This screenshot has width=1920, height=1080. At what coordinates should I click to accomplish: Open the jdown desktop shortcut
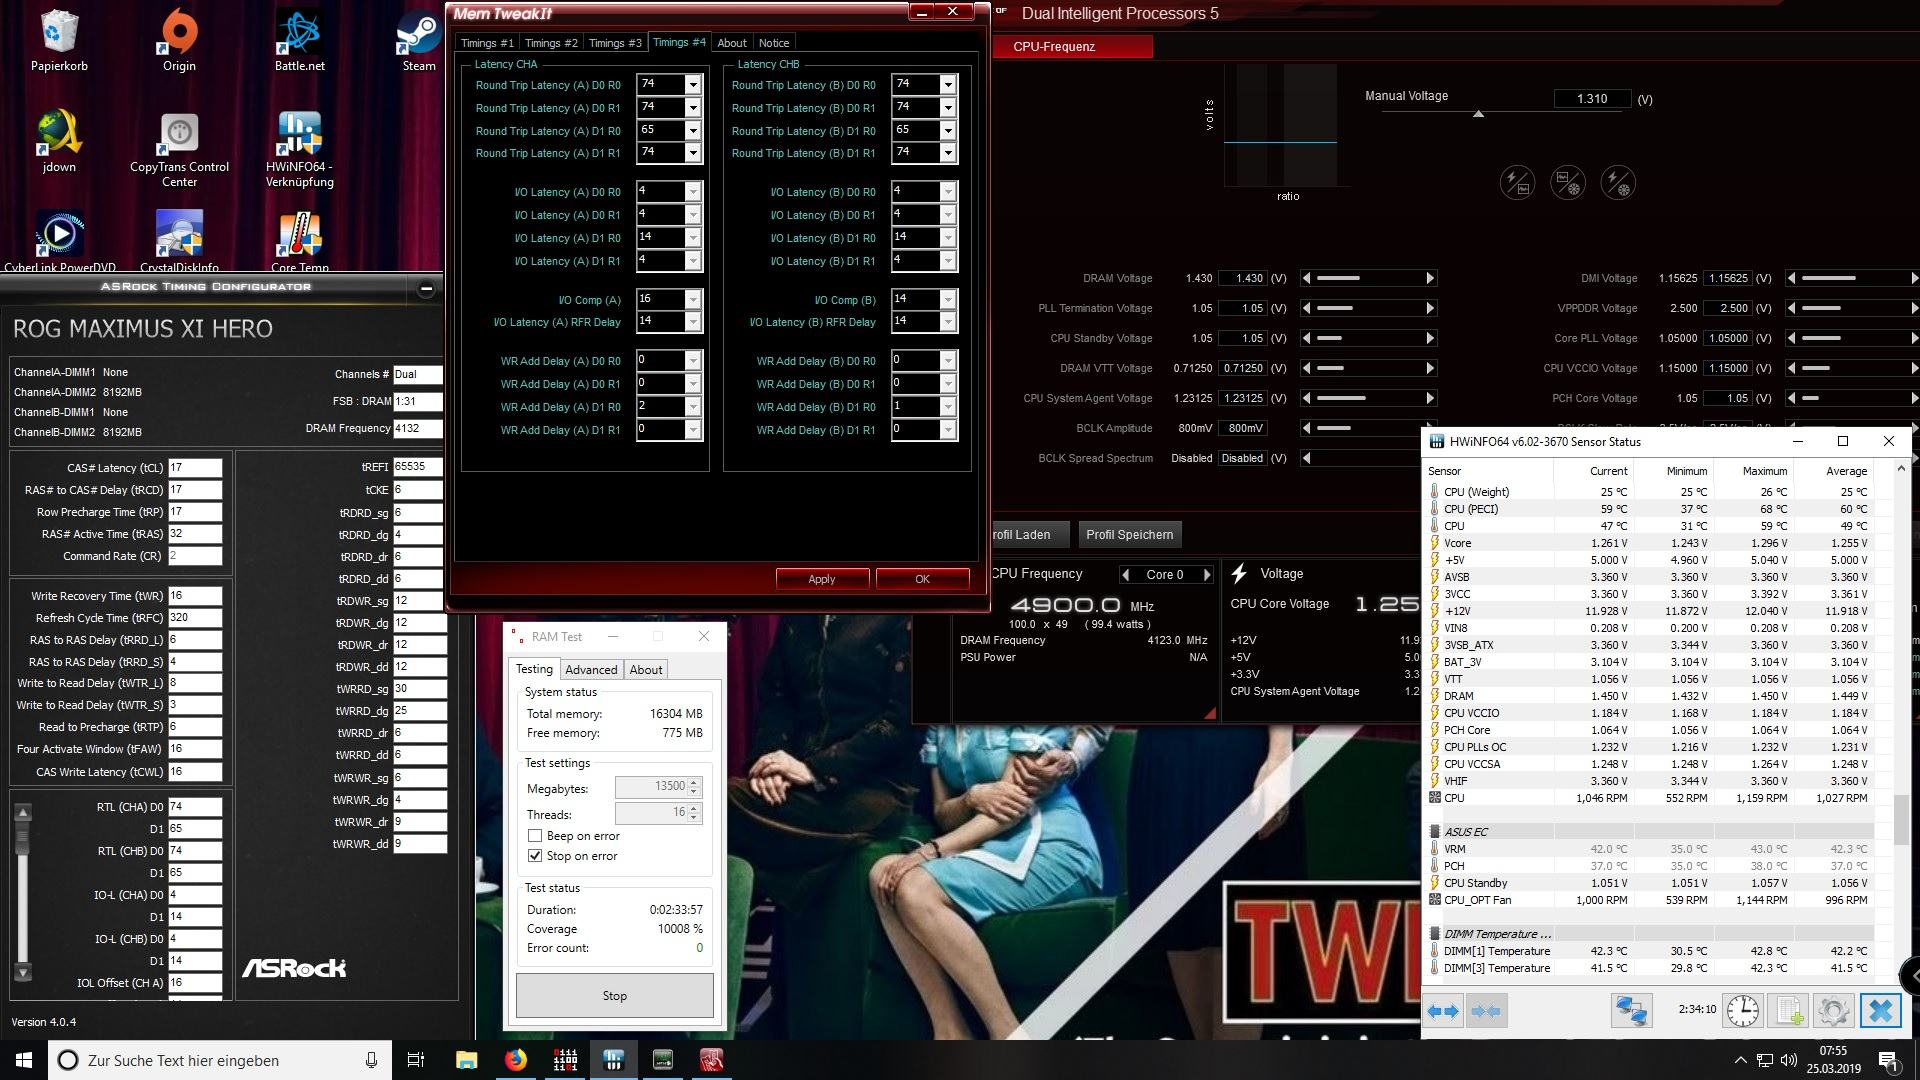(59, 142)
